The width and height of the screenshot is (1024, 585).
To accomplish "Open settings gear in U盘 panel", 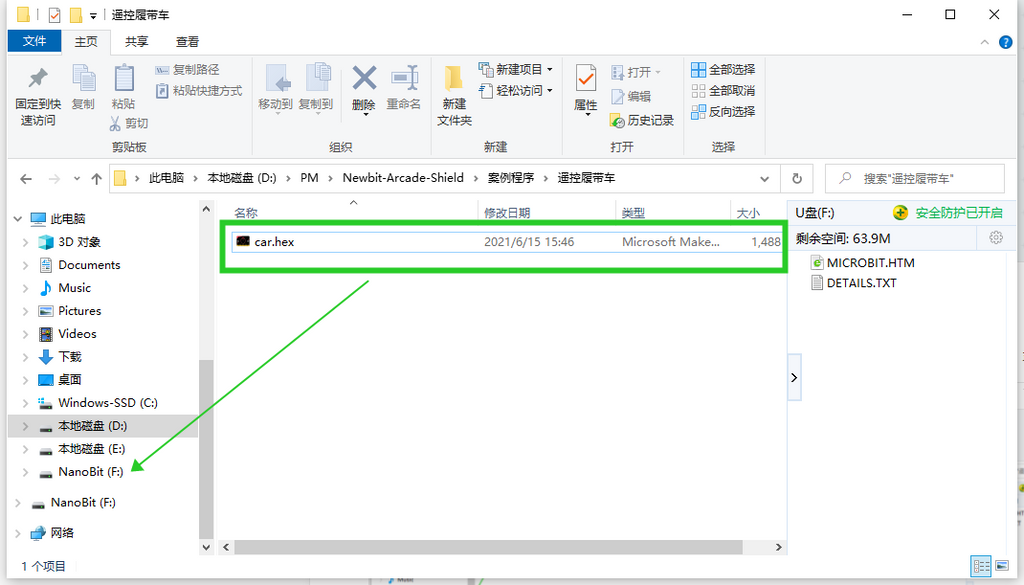I will point(995,238).
